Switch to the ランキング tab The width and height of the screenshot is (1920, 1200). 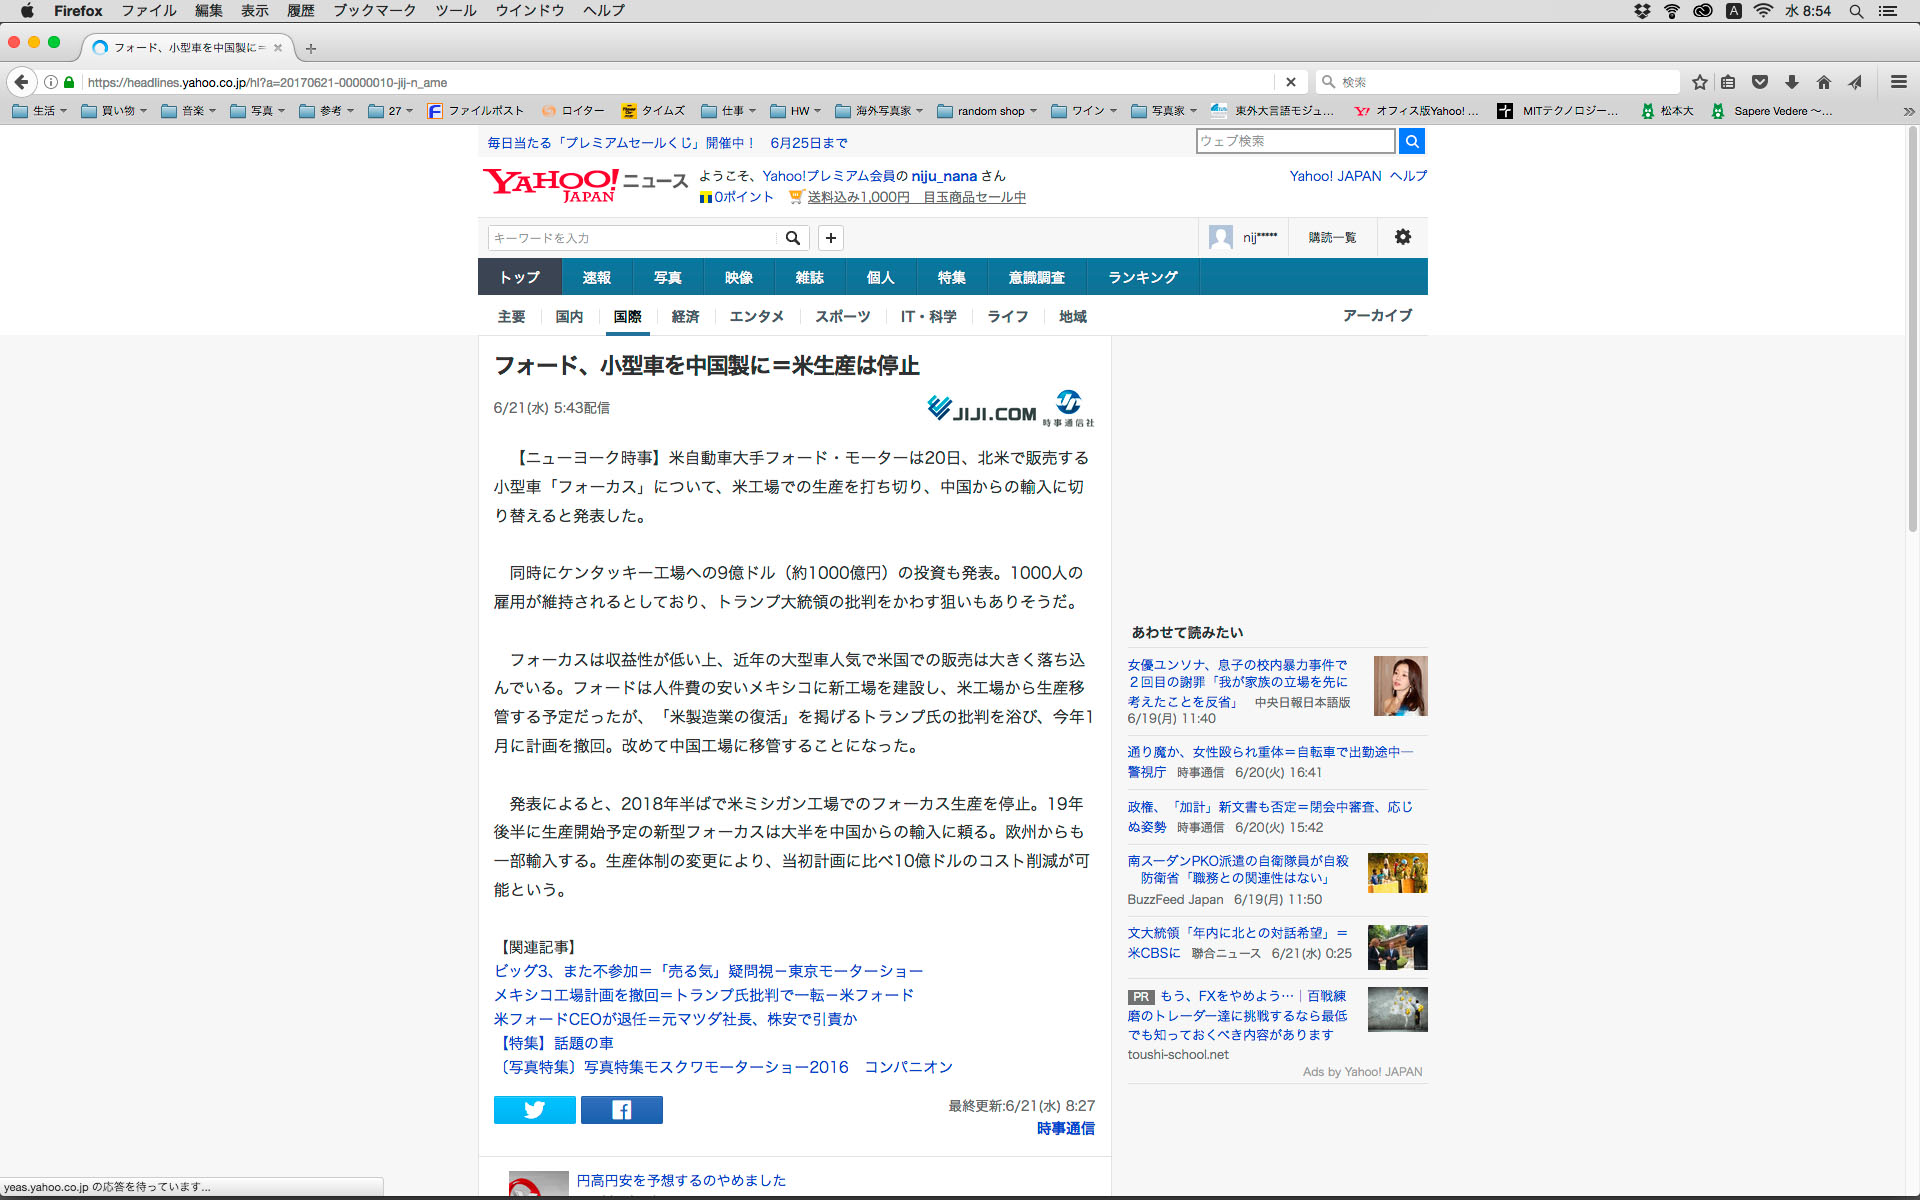click(1142, 277)
